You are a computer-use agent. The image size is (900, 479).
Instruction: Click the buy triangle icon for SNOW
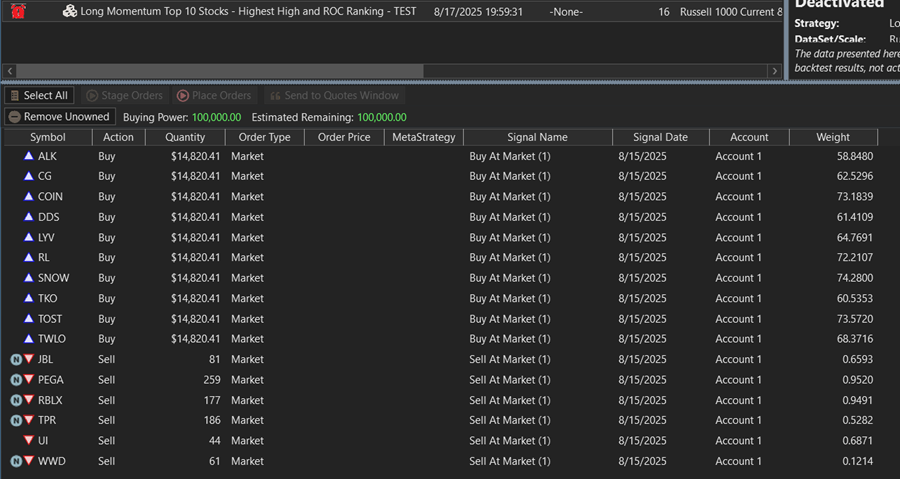[29, 278]
